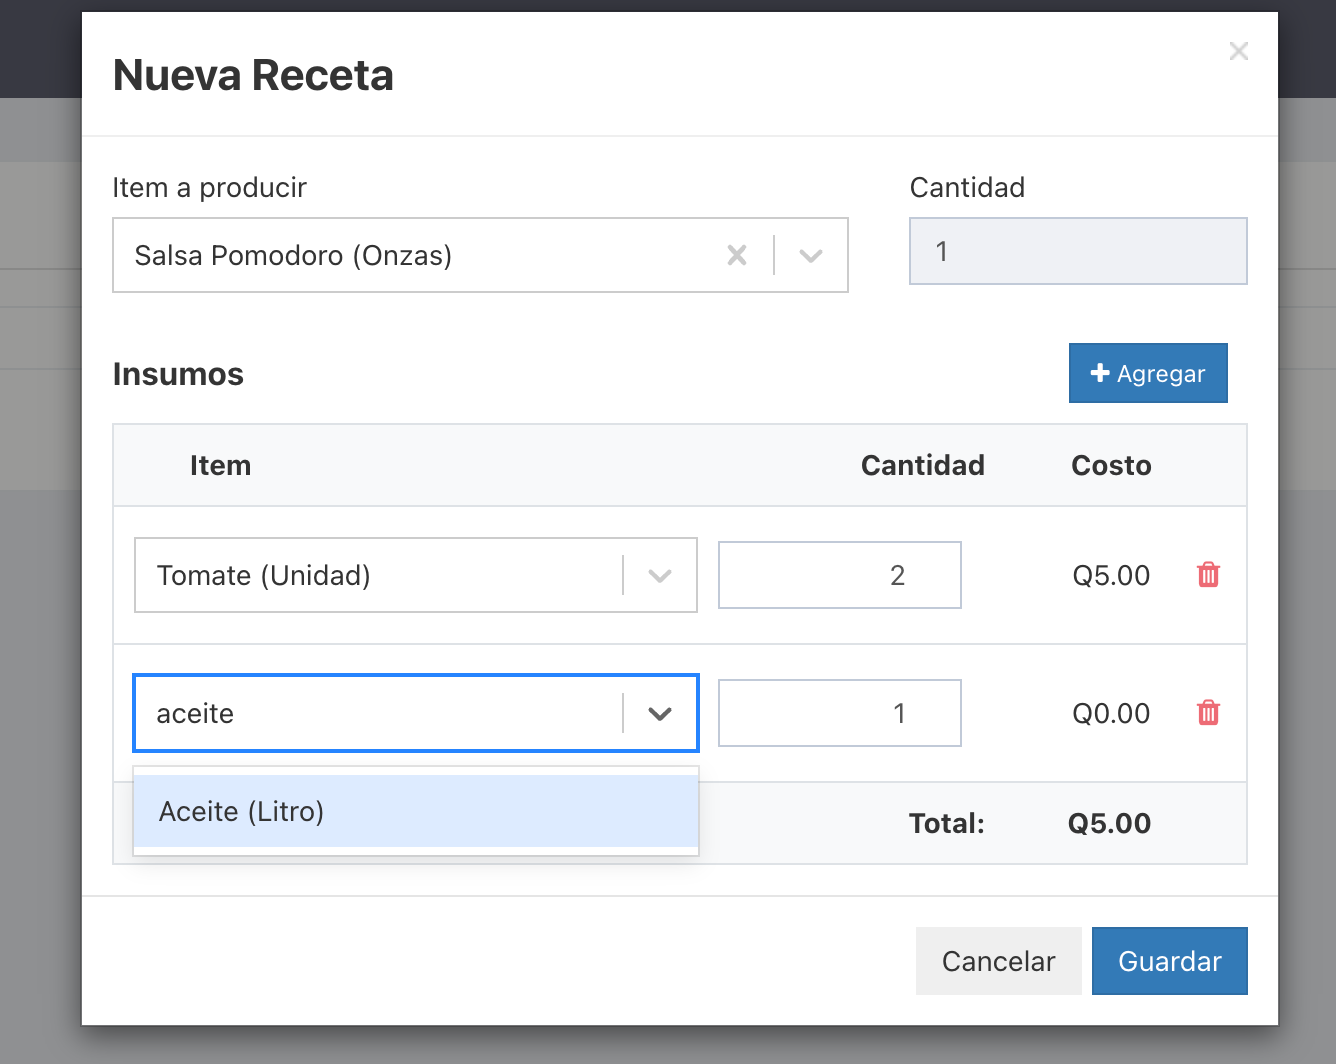Close the Nueva Receta dialog
Image resolution: width=1336 pixels, height=1064 pixels.
coord(1238,51)
